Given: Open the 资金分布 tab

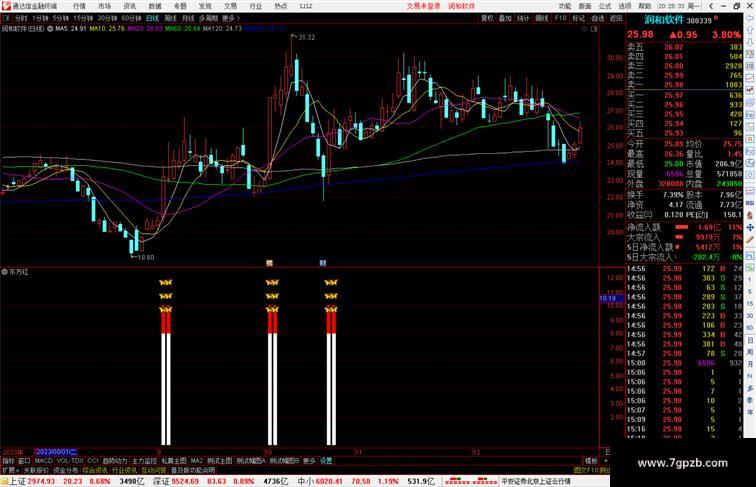Looking at the screenshot, I should 66,470.
